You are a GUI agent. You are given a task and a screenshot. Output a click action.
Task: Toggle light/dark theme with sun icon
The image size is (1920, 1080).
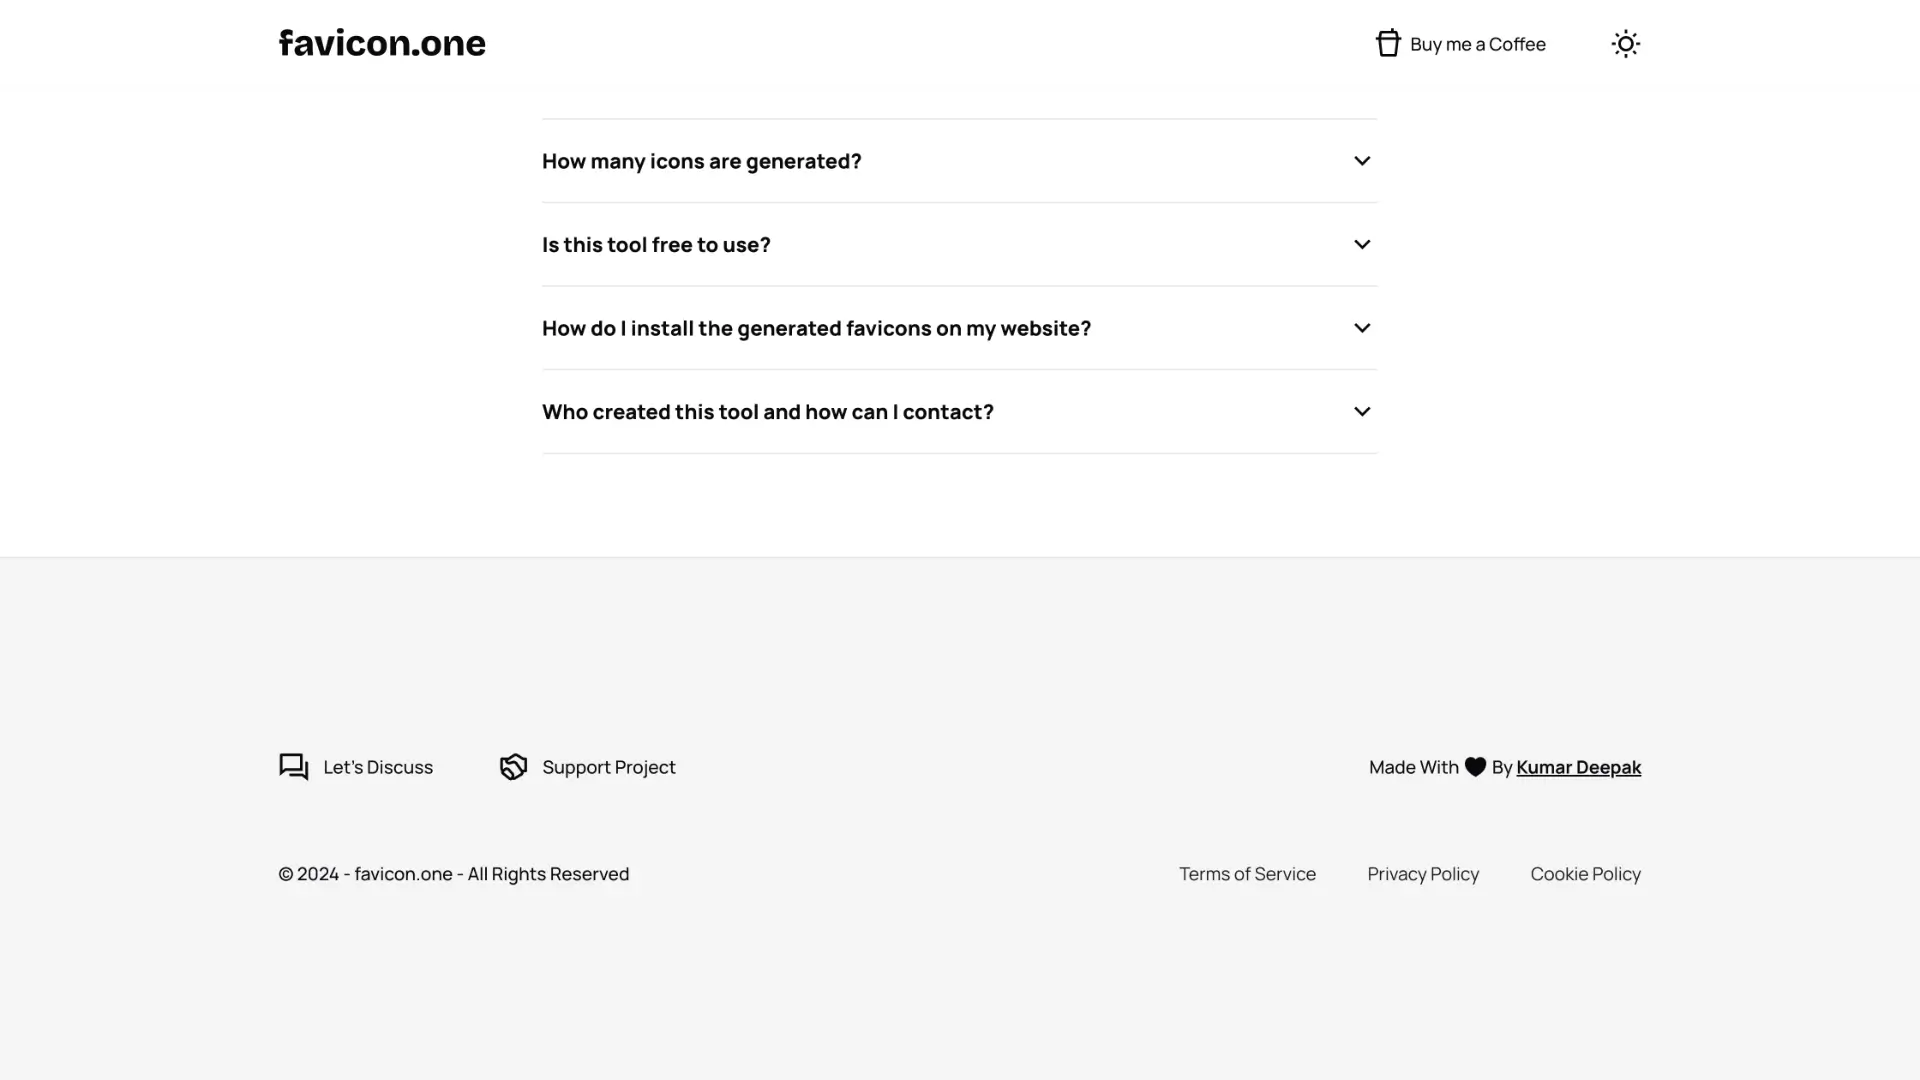[x=1625, y=44]
